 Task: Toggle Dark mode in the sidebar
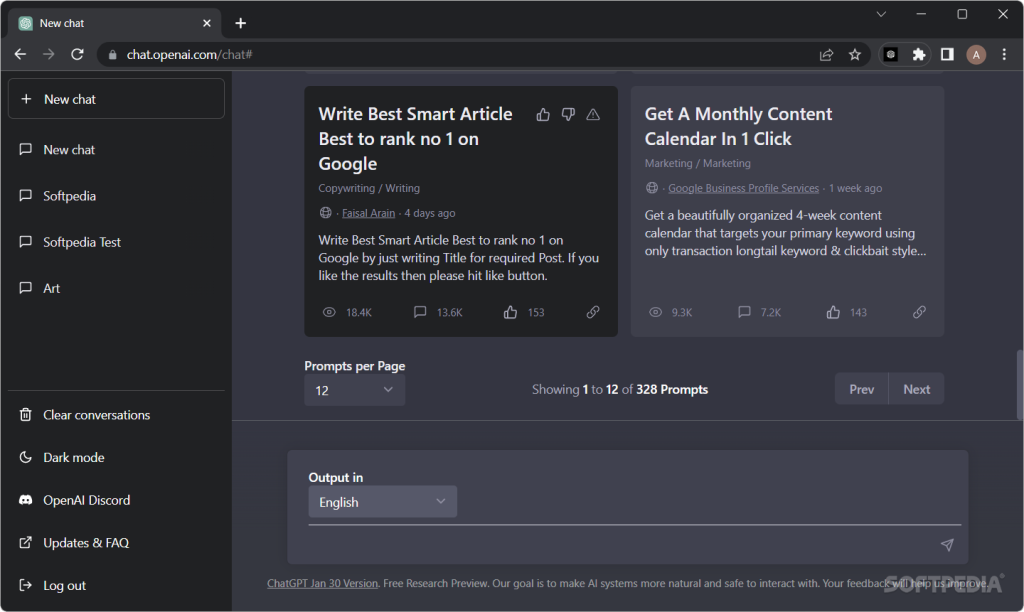tap(74, 457)
